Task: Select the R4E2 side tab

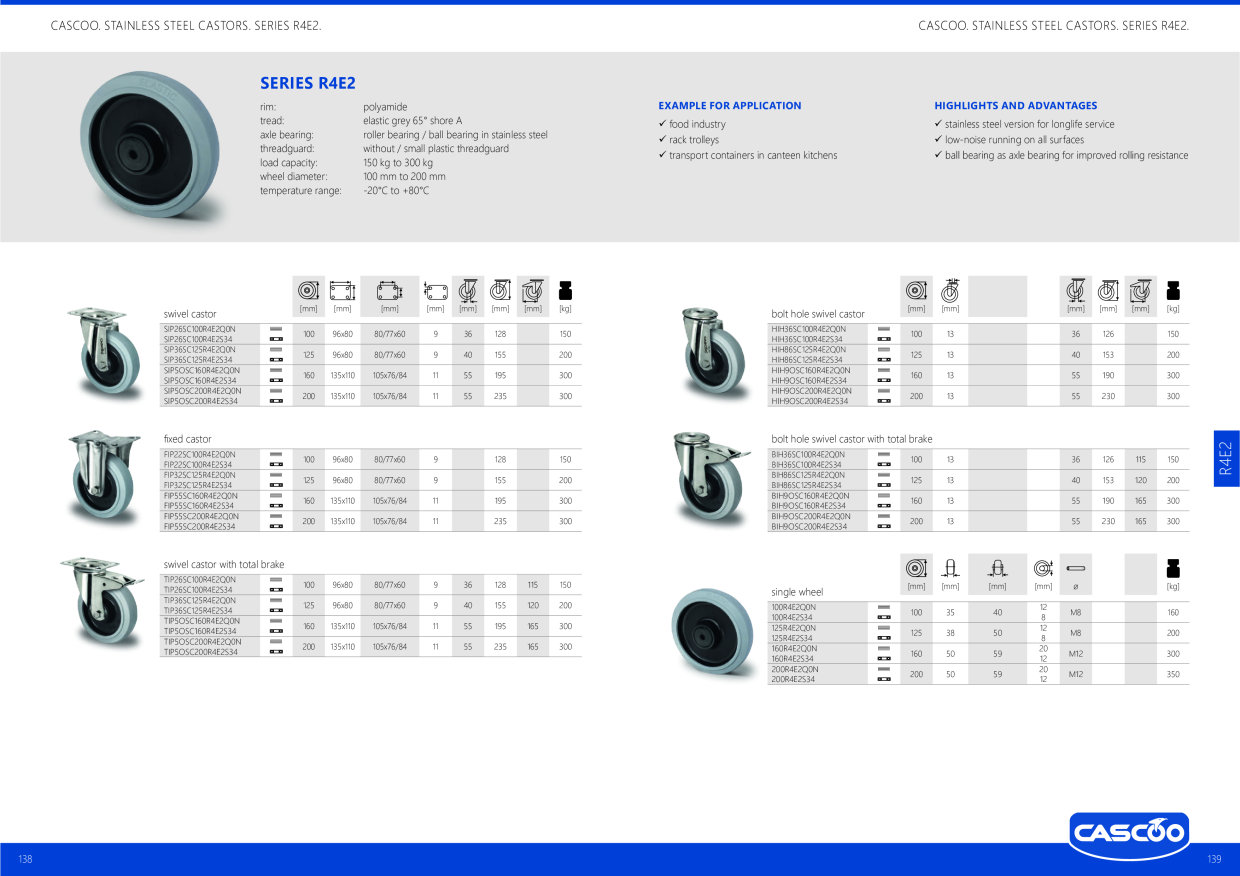Action: coord(1225,459)
